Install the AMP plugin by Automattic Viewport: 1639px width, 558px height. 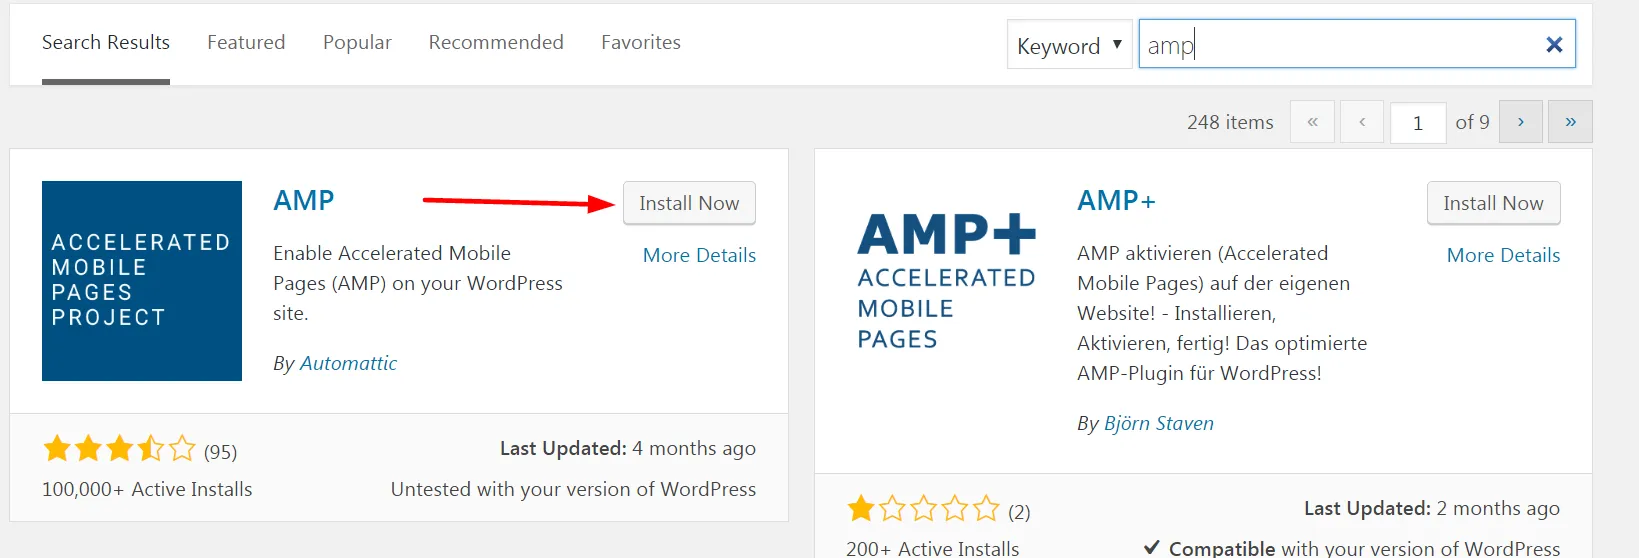coord(689,203)
